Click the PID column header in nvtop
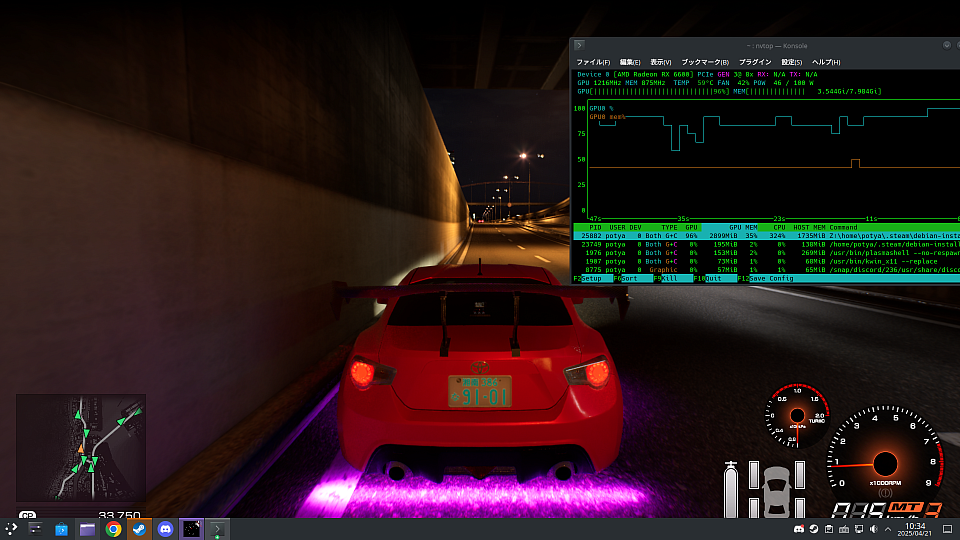Screen dimensions: 960x540 595,227
